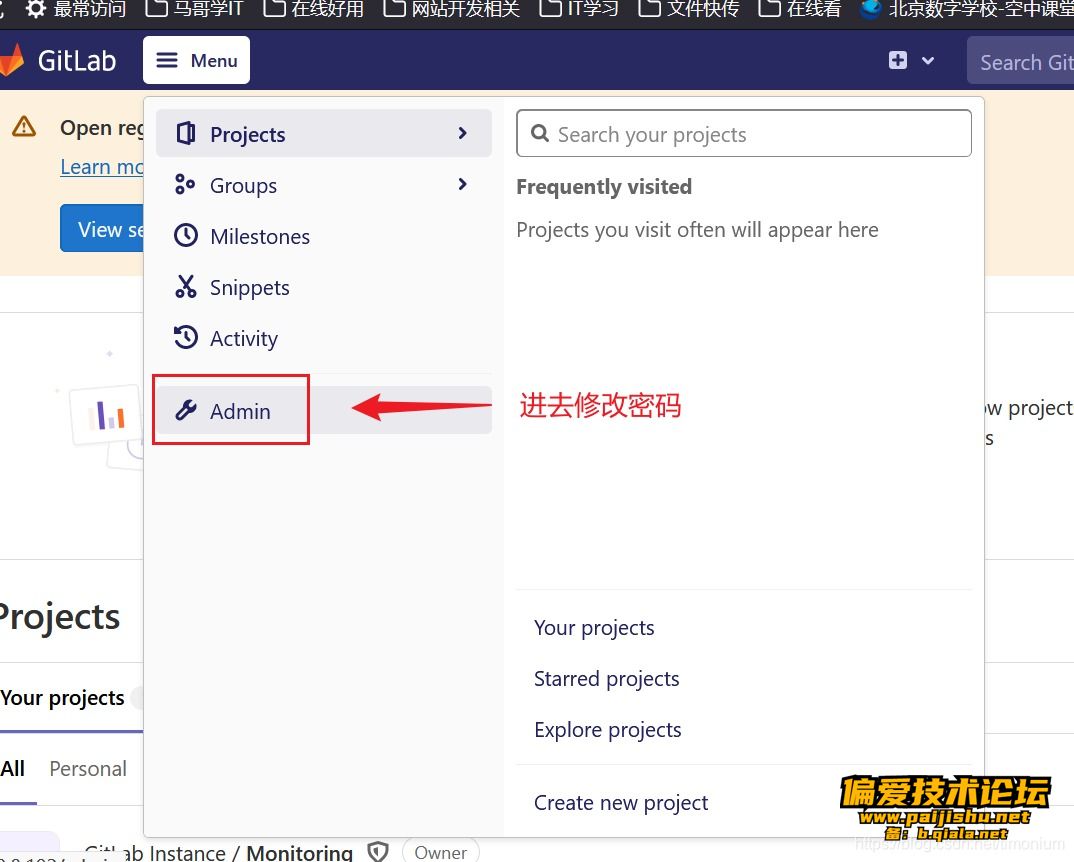
Task: Switch to the Your projects tab
Action: click(62, 698)
